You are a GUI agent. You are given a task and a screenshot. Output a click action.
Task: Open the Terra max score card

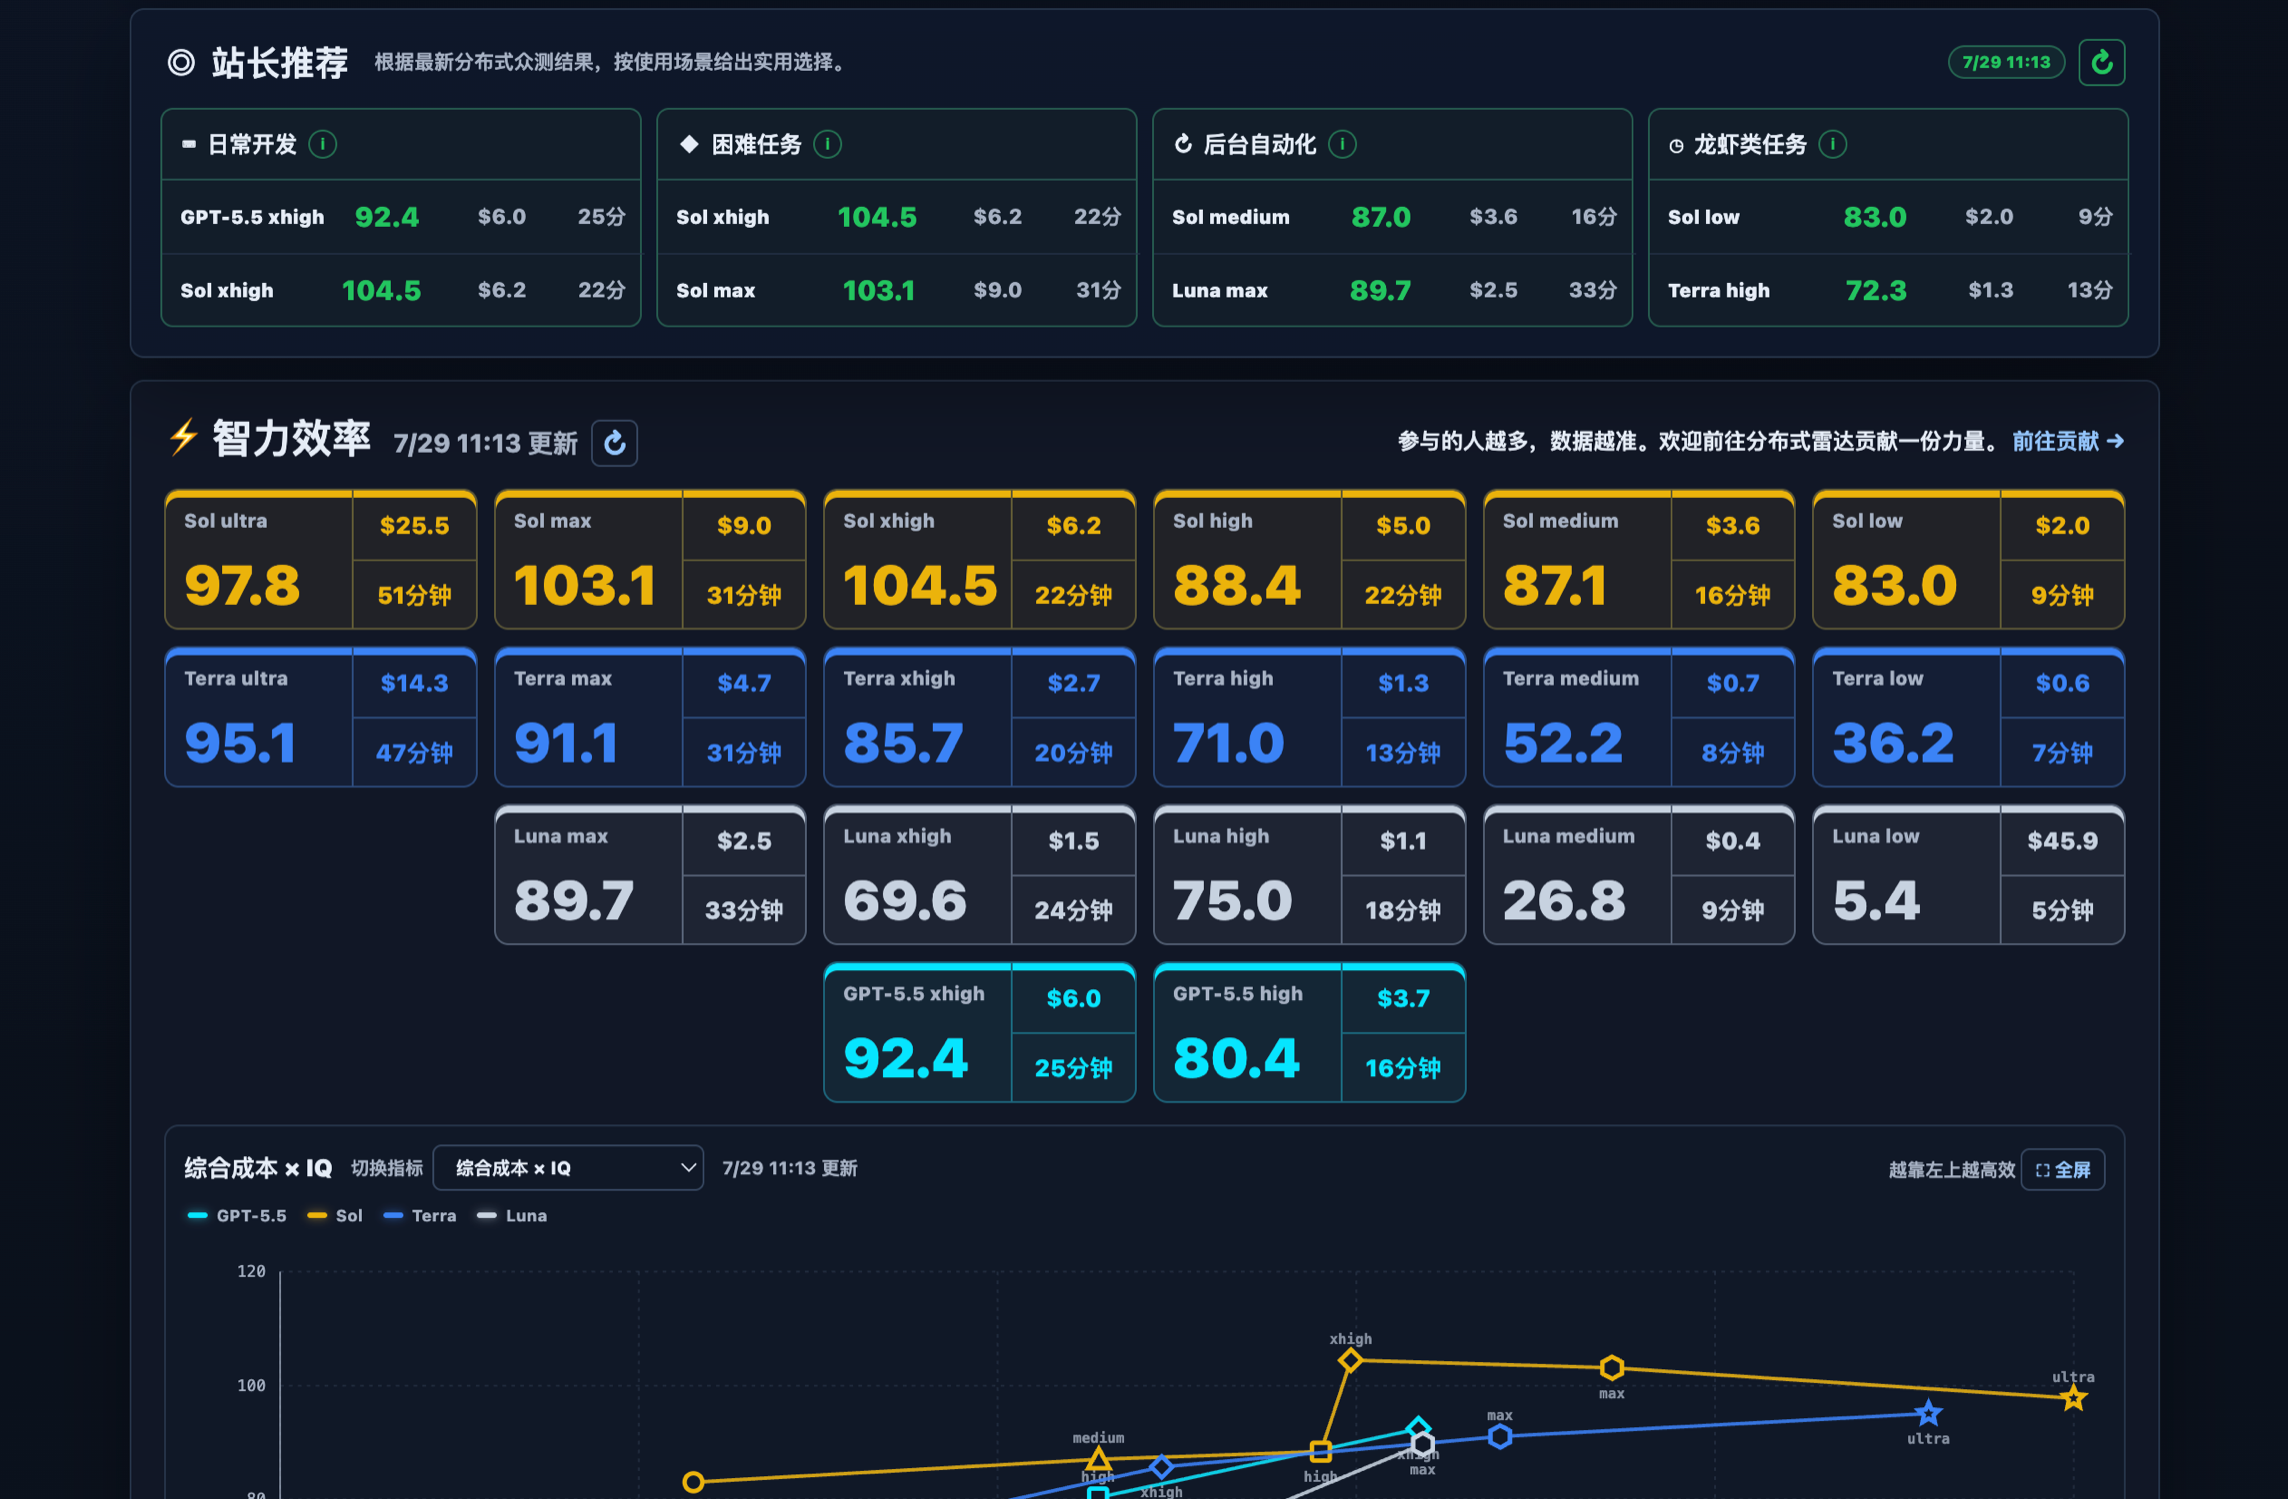pos(650,717)
